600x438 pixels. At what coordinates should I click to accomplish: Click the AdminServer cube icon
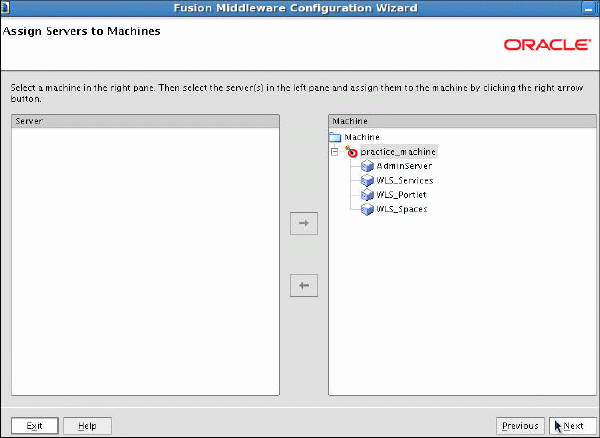(x=367, y=166)
